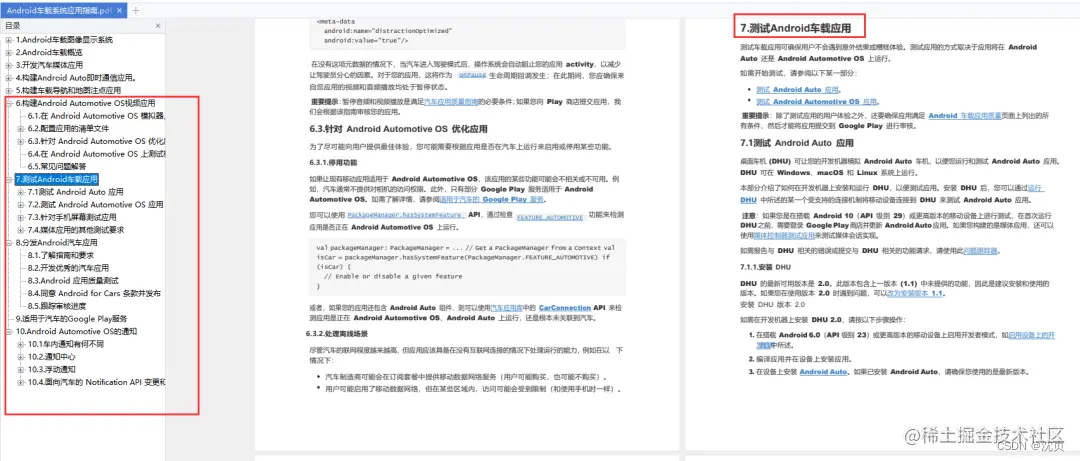This screenshot has width=1080, height=461.
Task: Collapse chapter 6.构建Android Automotive OS视频应用 node
Action: [x=9, y=103]
